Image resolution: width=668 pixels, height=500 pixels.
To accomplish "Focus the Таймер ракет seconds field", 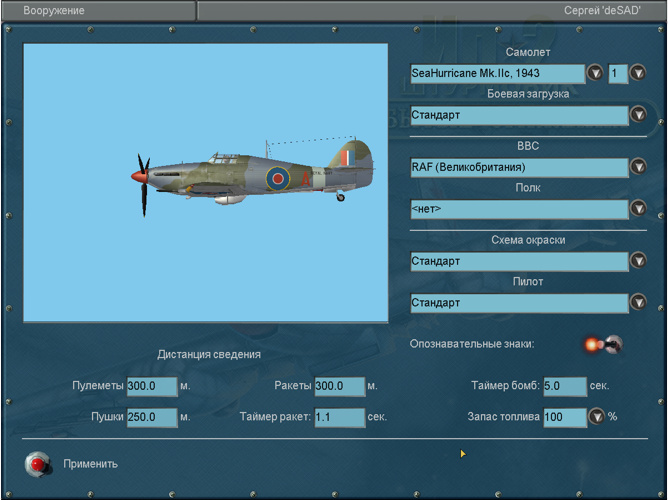I will (339, 417).
